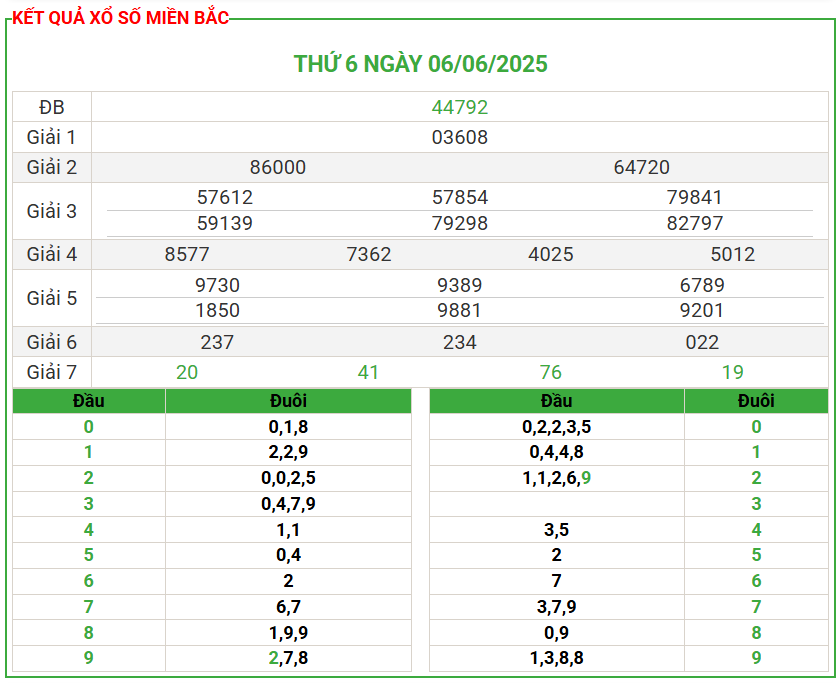This screenshot has height=683, width=839.
Task: Select Giải 5 number 9389
Action: click(x=460, y=285)
